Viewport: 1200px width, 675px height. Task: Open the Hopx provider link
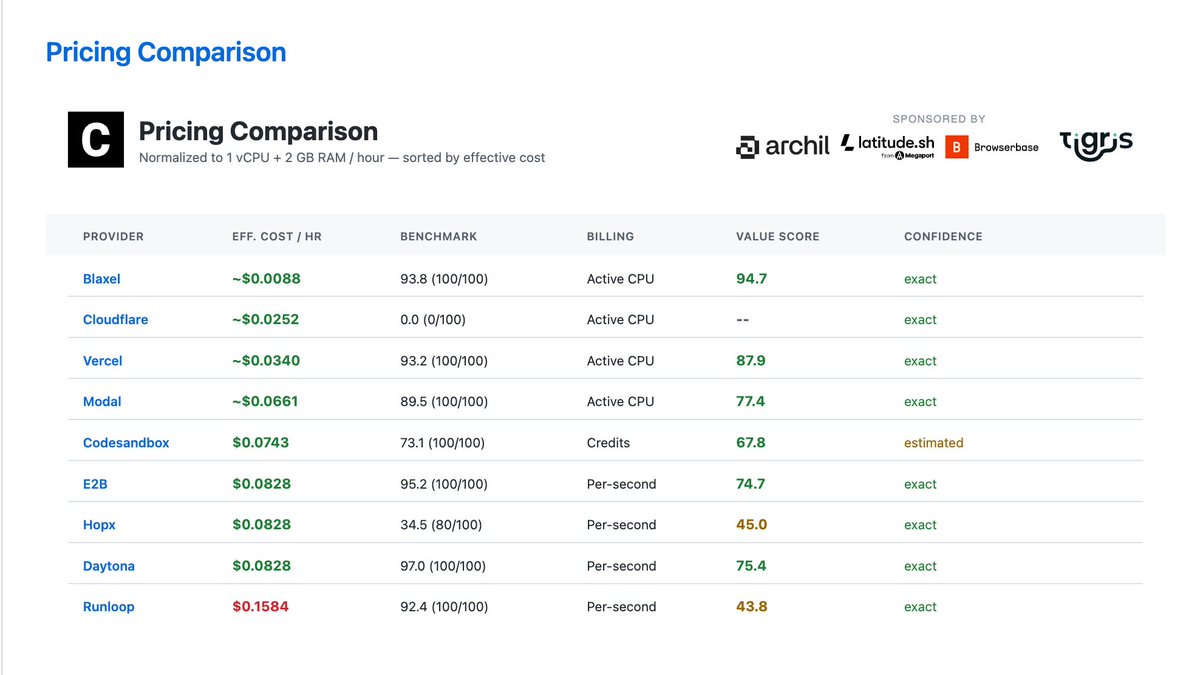(x=99, y=525)
